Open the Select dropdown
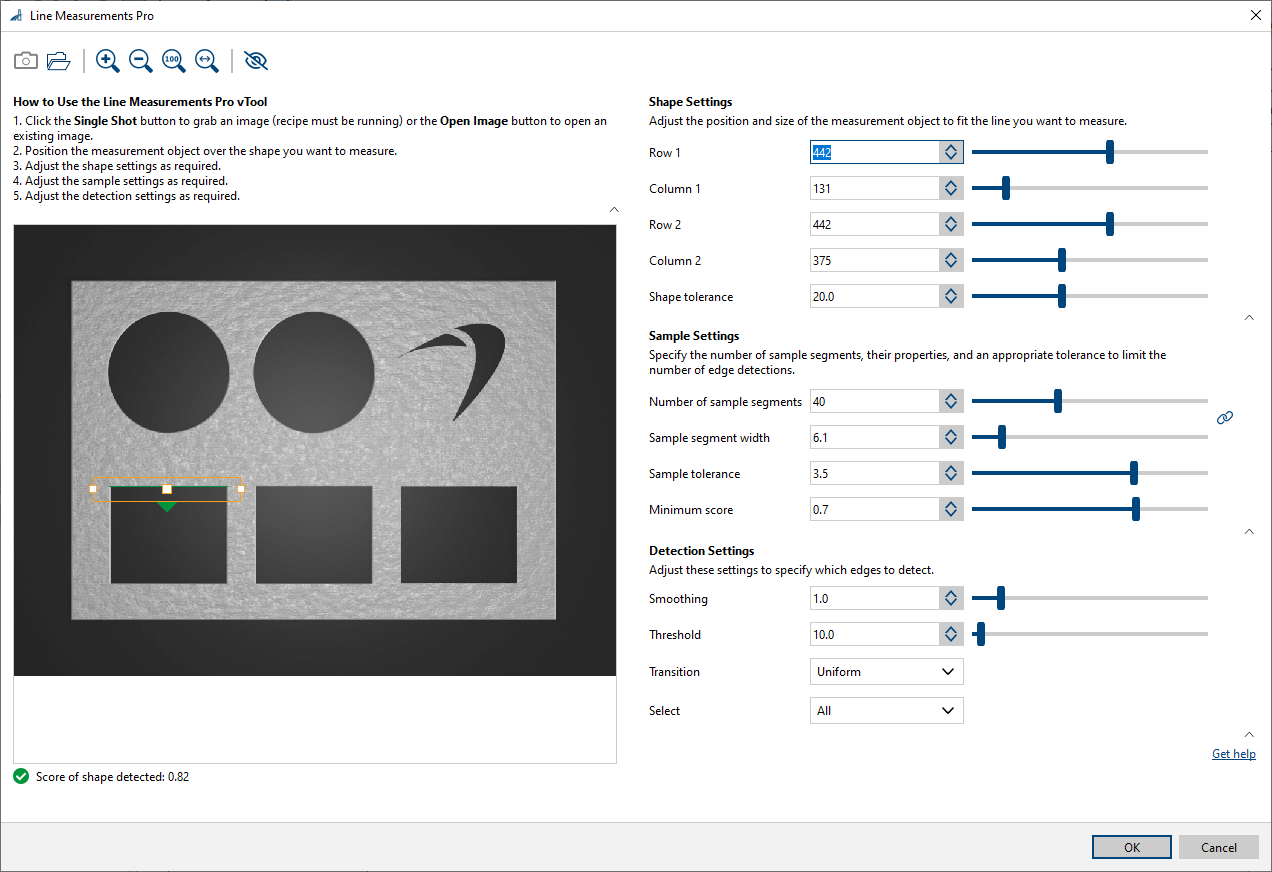The width and height of the screenshot is (1272, 872). tap(886, 711)
